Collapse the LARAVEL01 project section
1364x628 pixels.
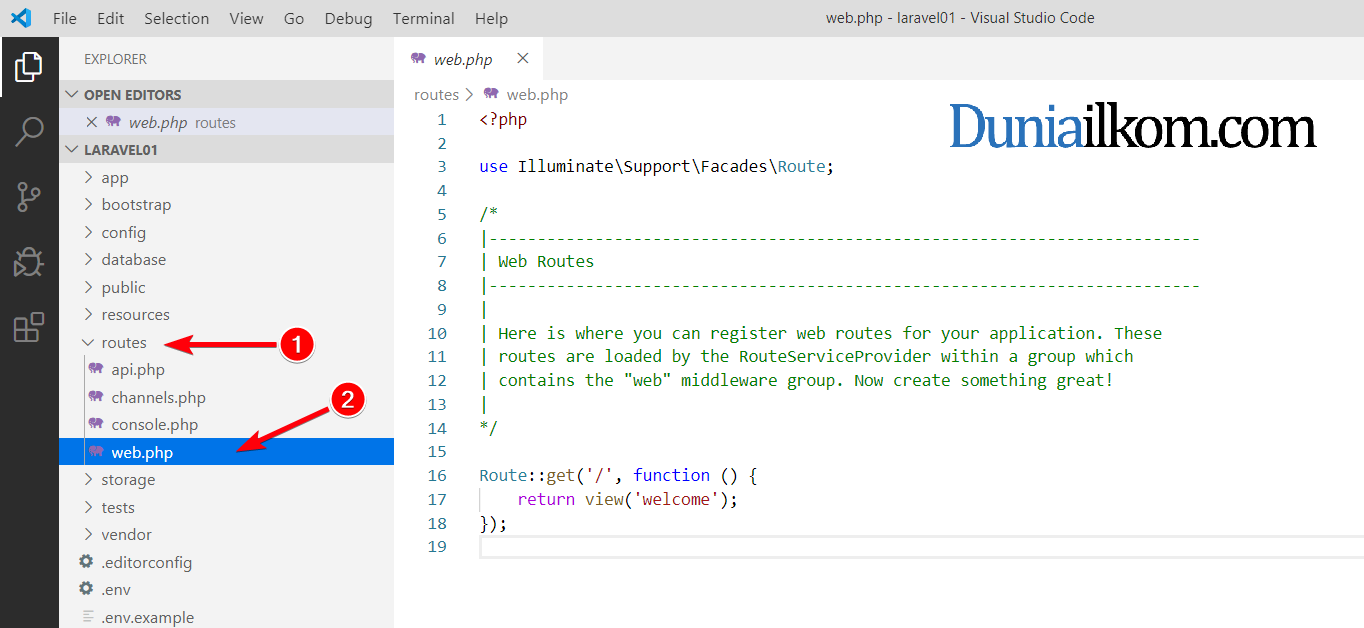point(226,150)
